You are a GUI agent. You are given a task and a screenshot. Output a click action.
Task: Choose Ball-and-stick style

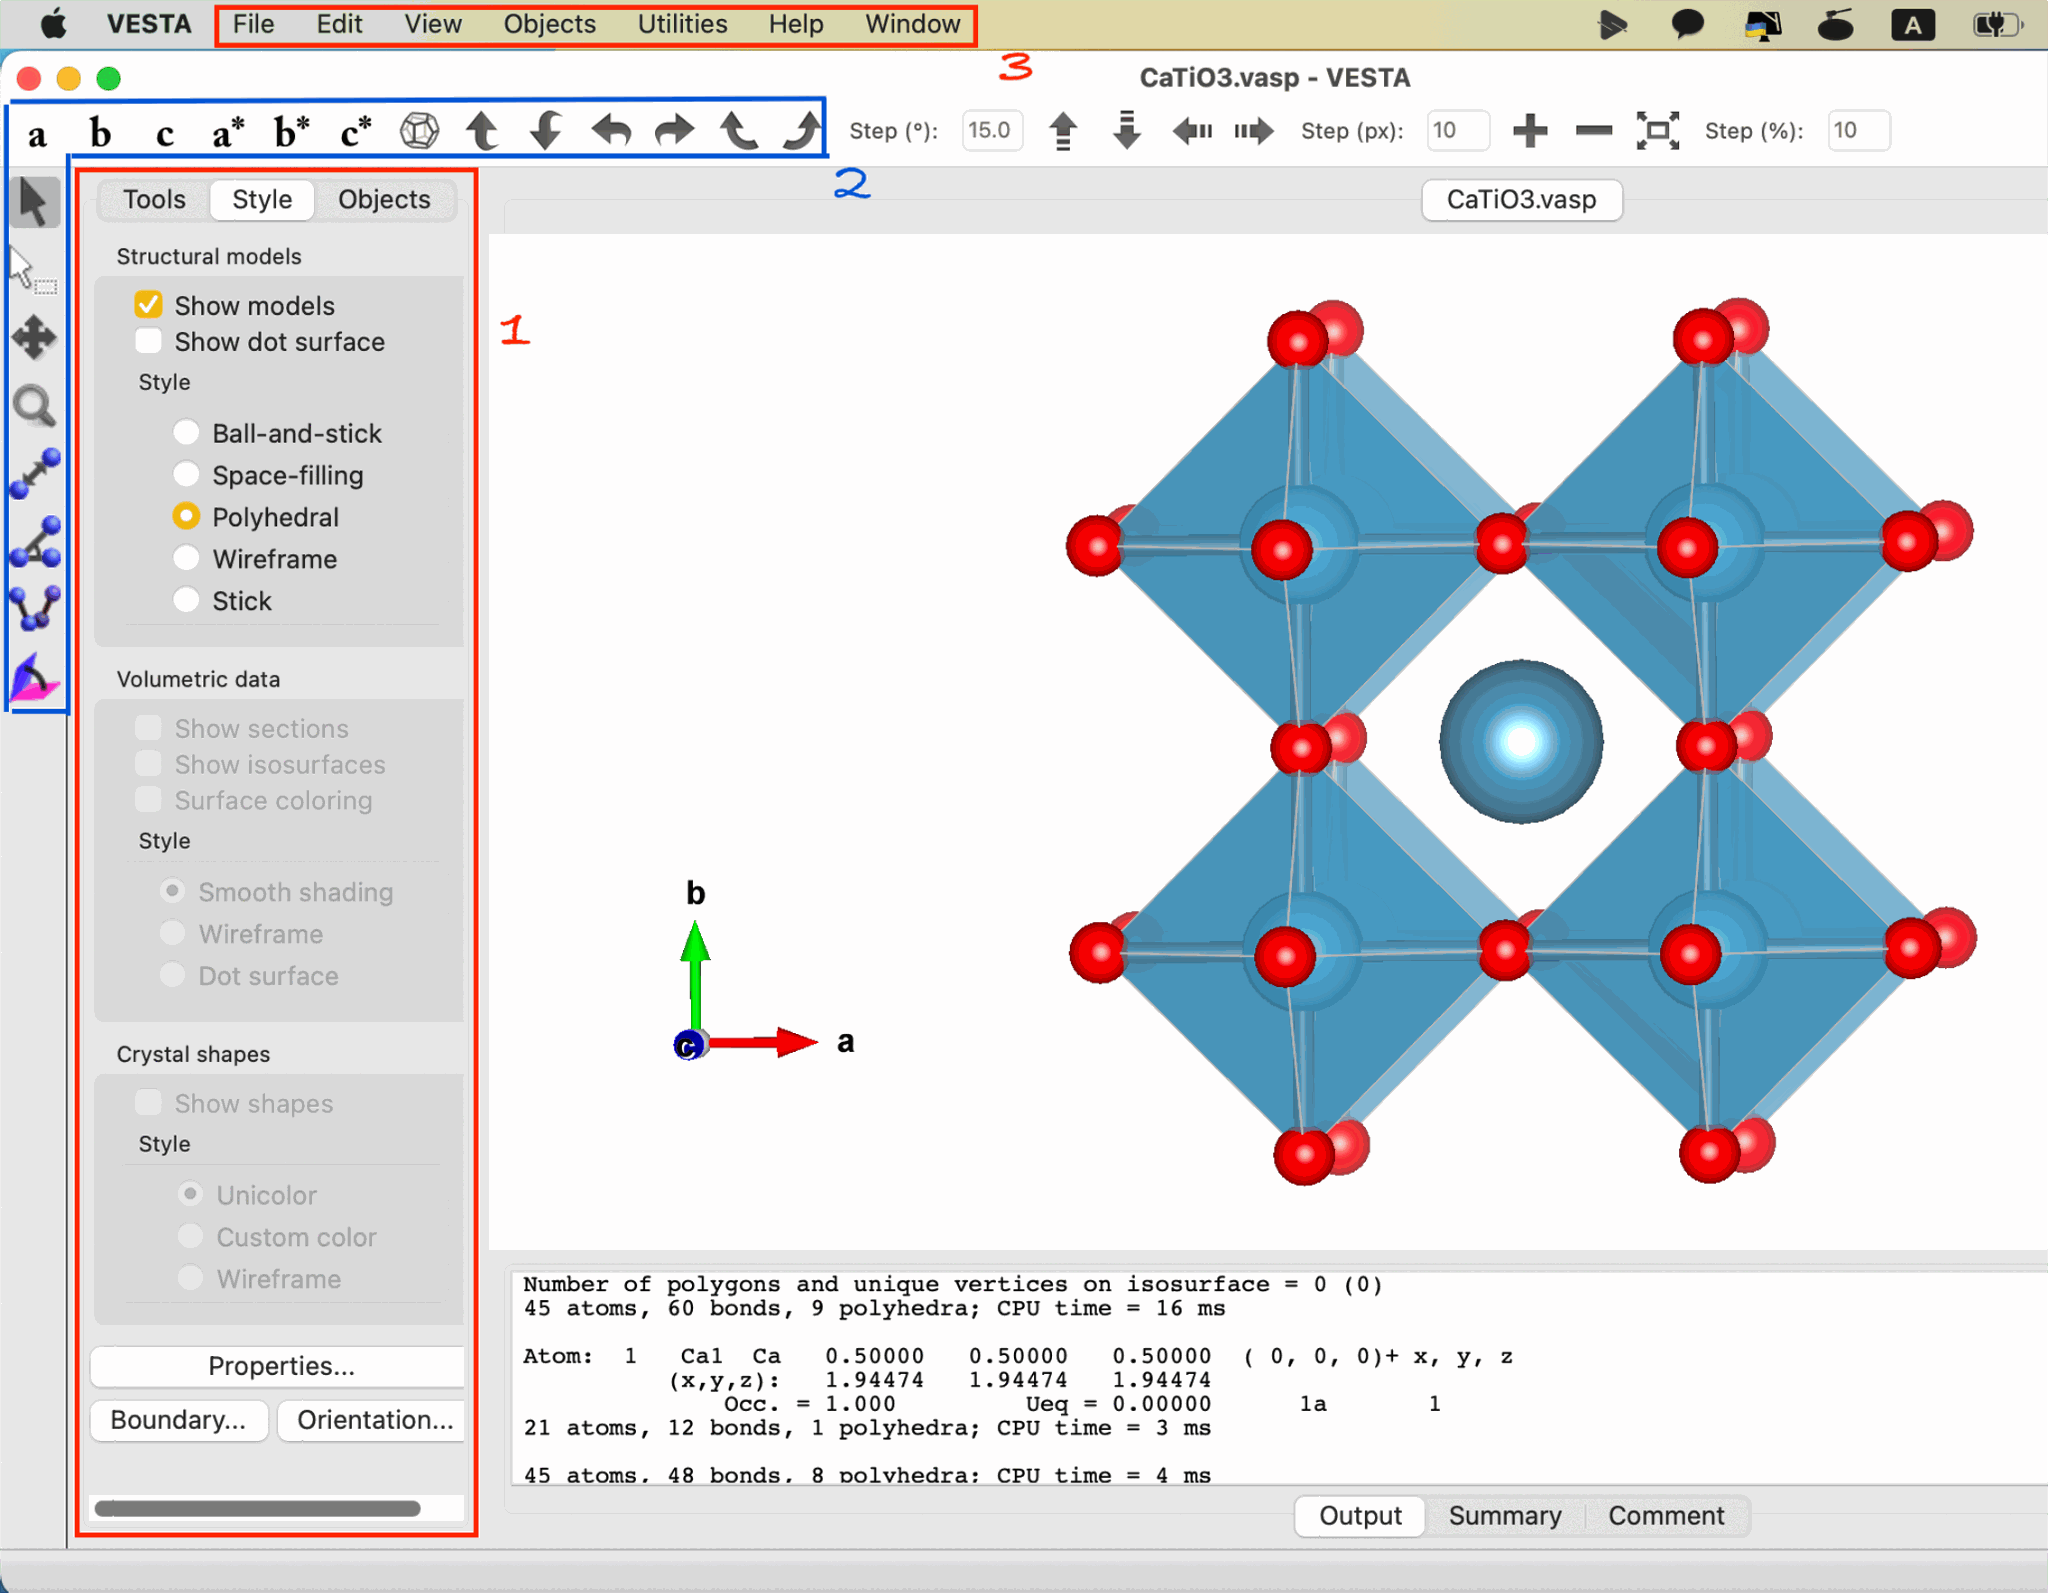tap(186, 432)
